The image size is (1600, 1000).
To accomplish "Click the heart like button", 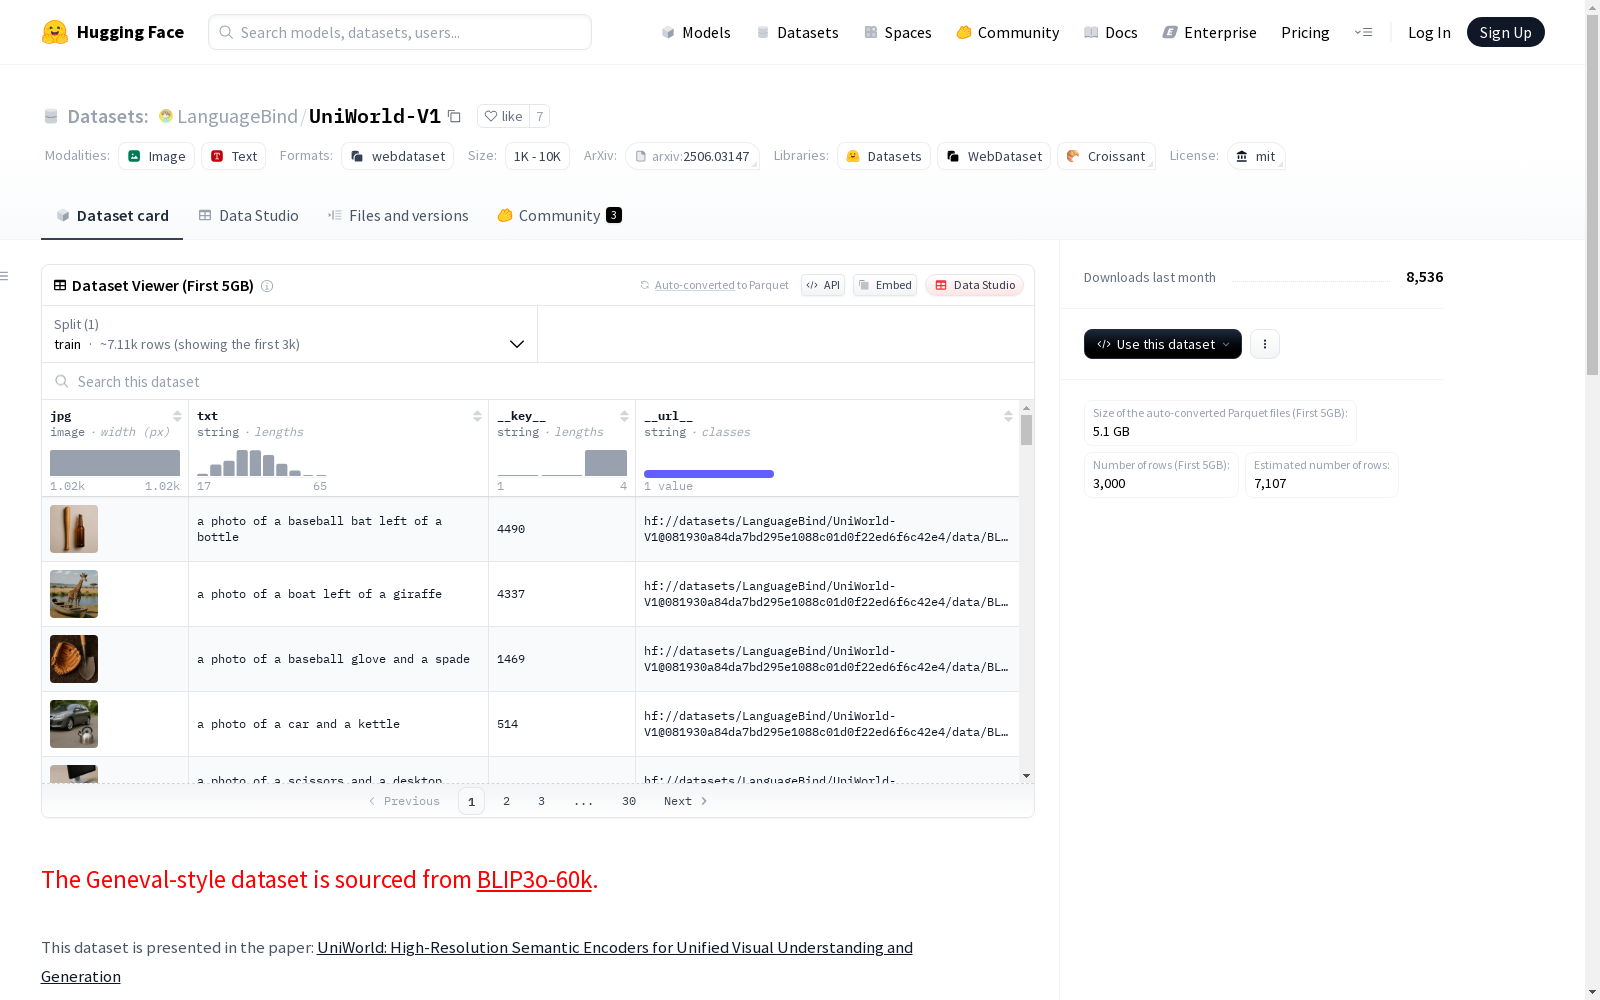I will pos(503,116).
